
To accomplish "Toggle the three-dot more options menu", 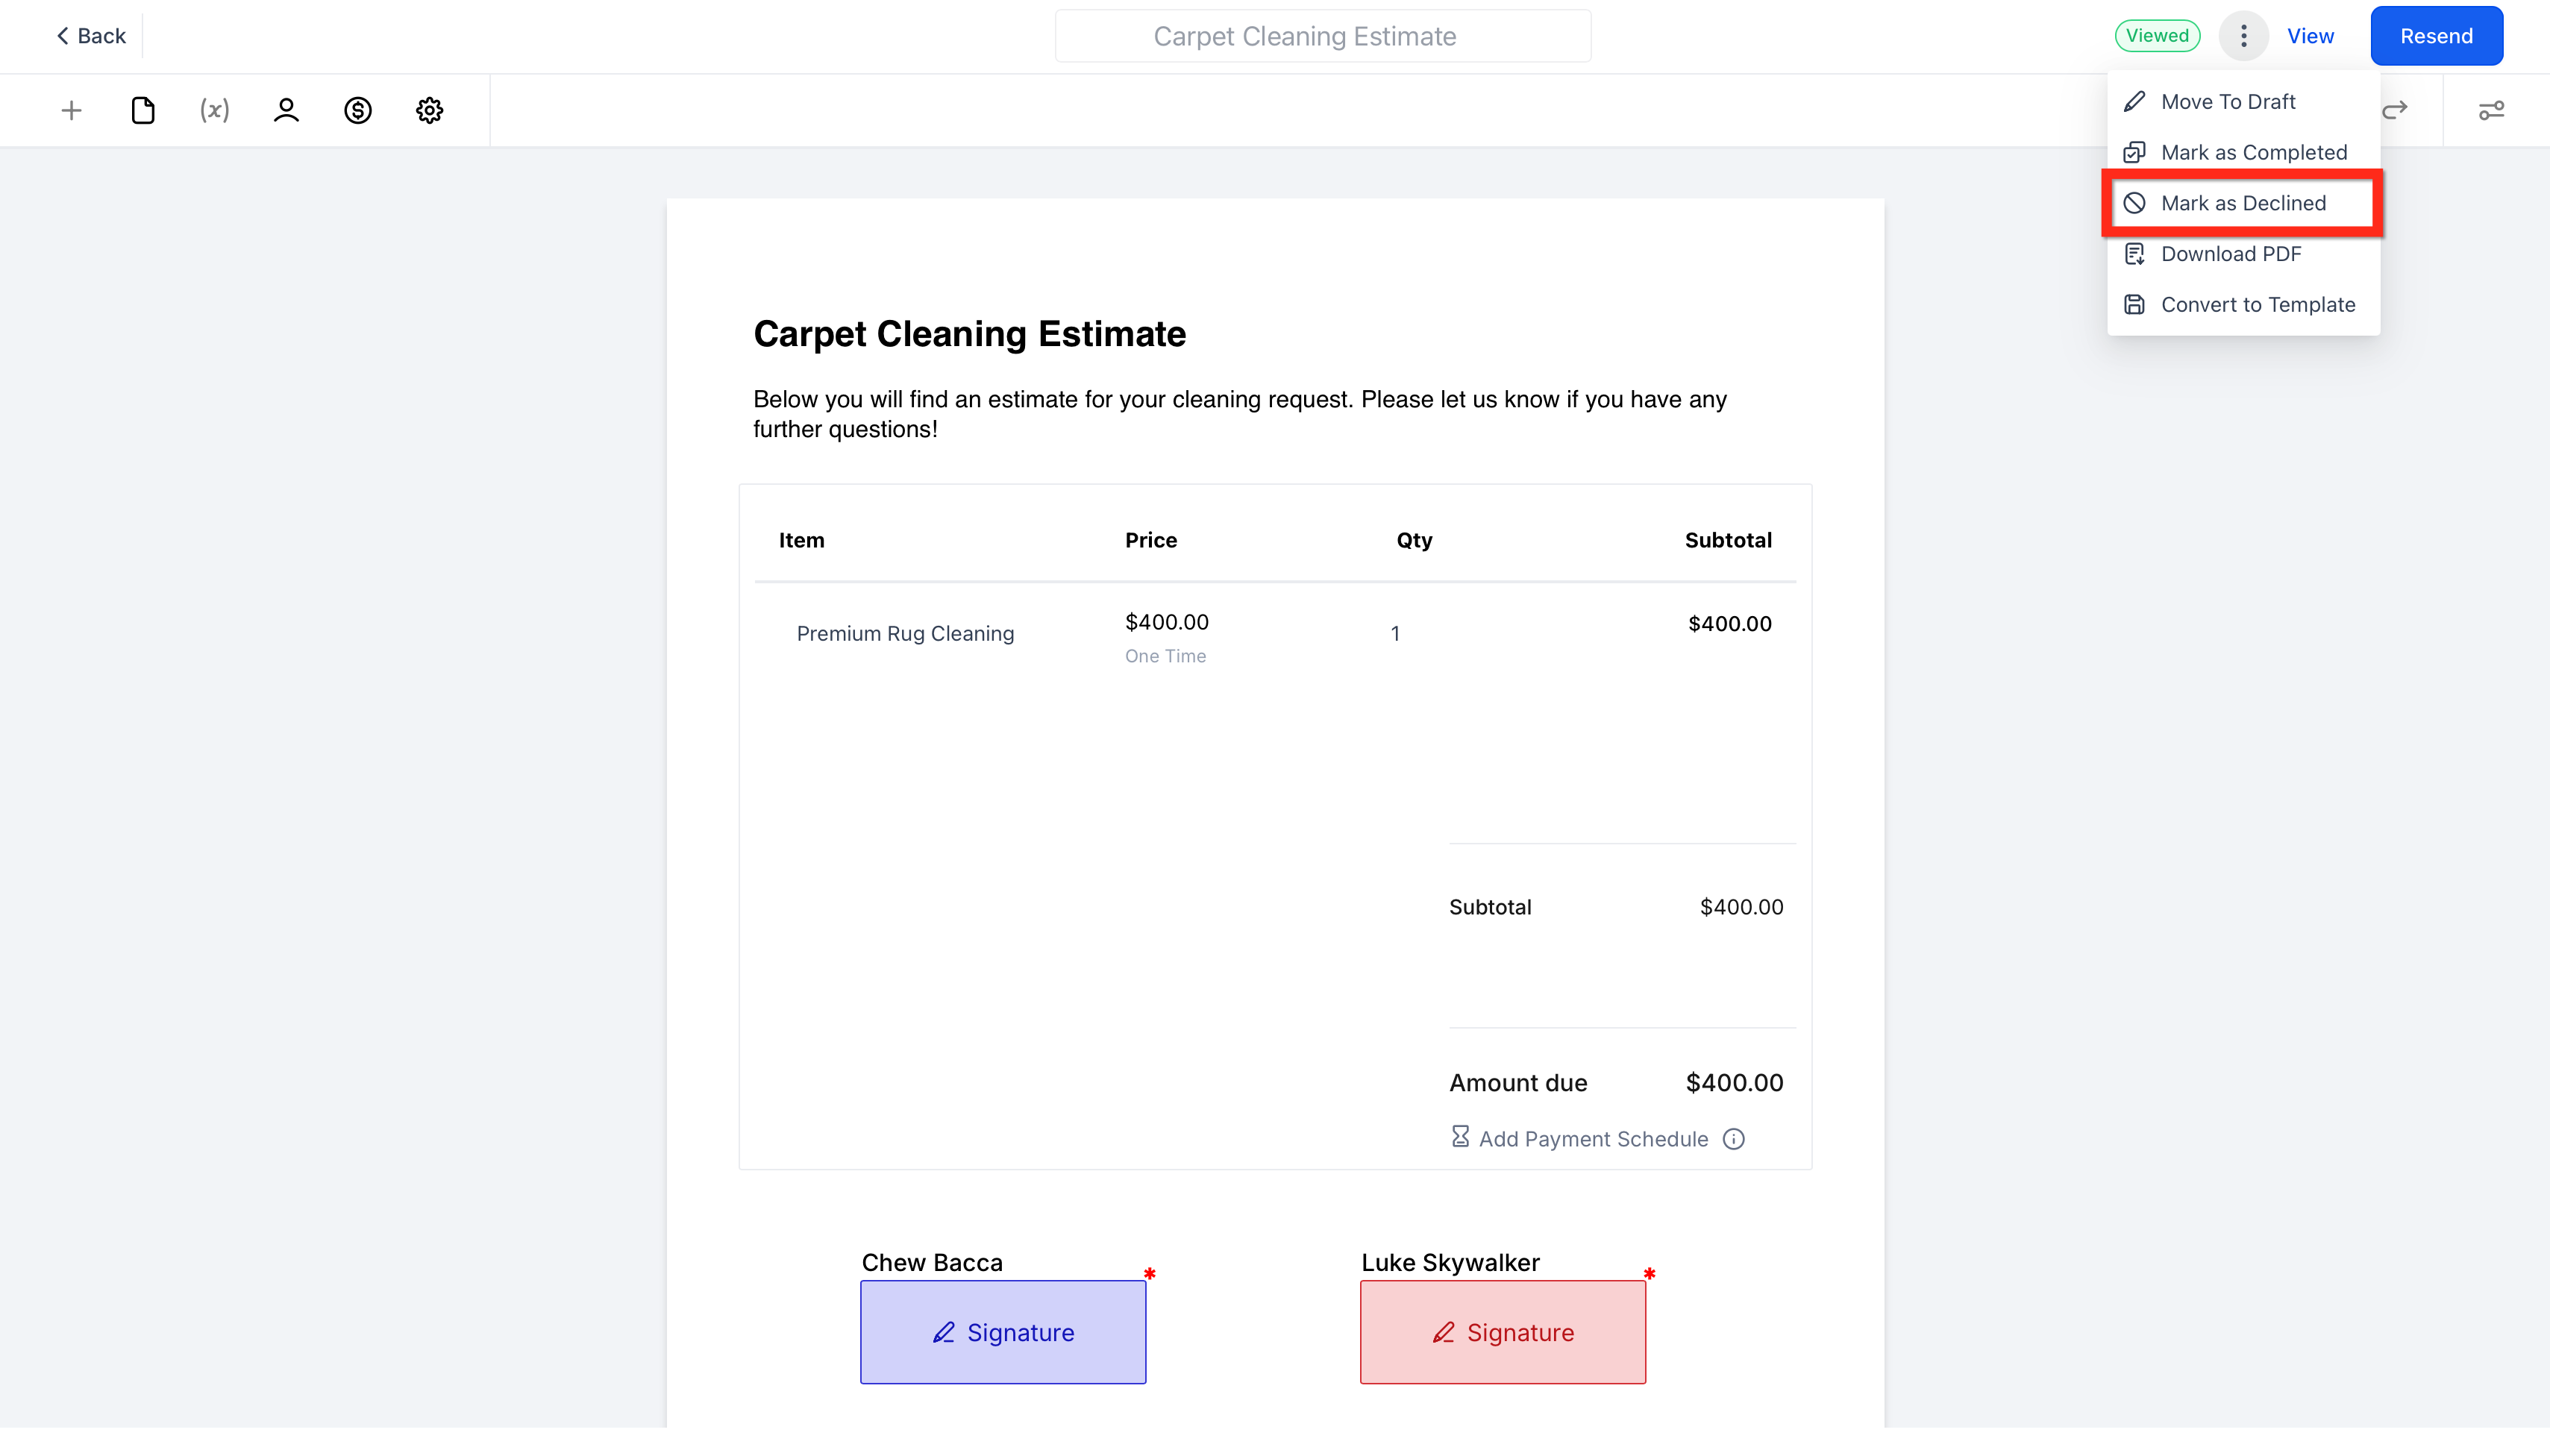I will coord(2243,36).
